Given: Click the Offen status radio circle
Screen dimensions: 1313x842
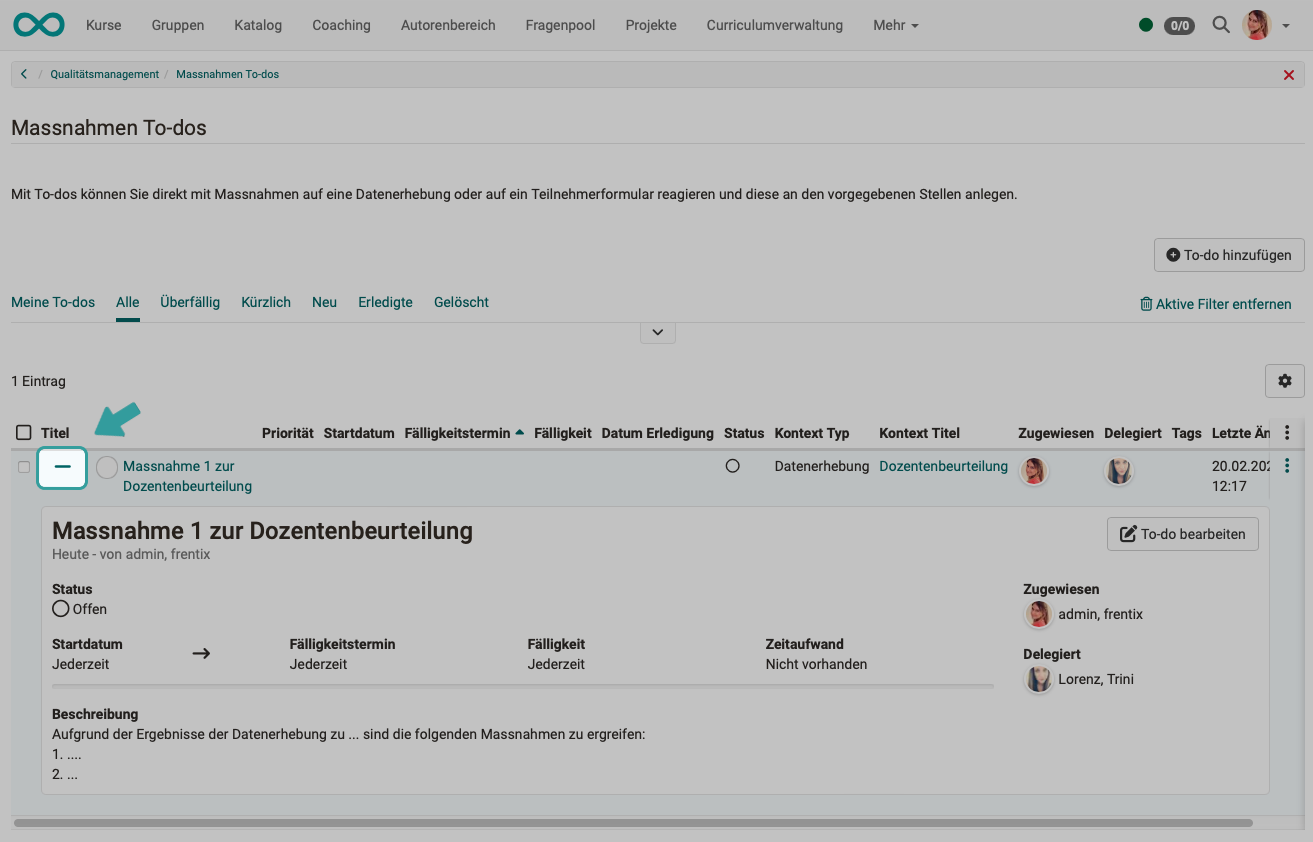Looking at the screenshot, I should click(x=60, y=608).
